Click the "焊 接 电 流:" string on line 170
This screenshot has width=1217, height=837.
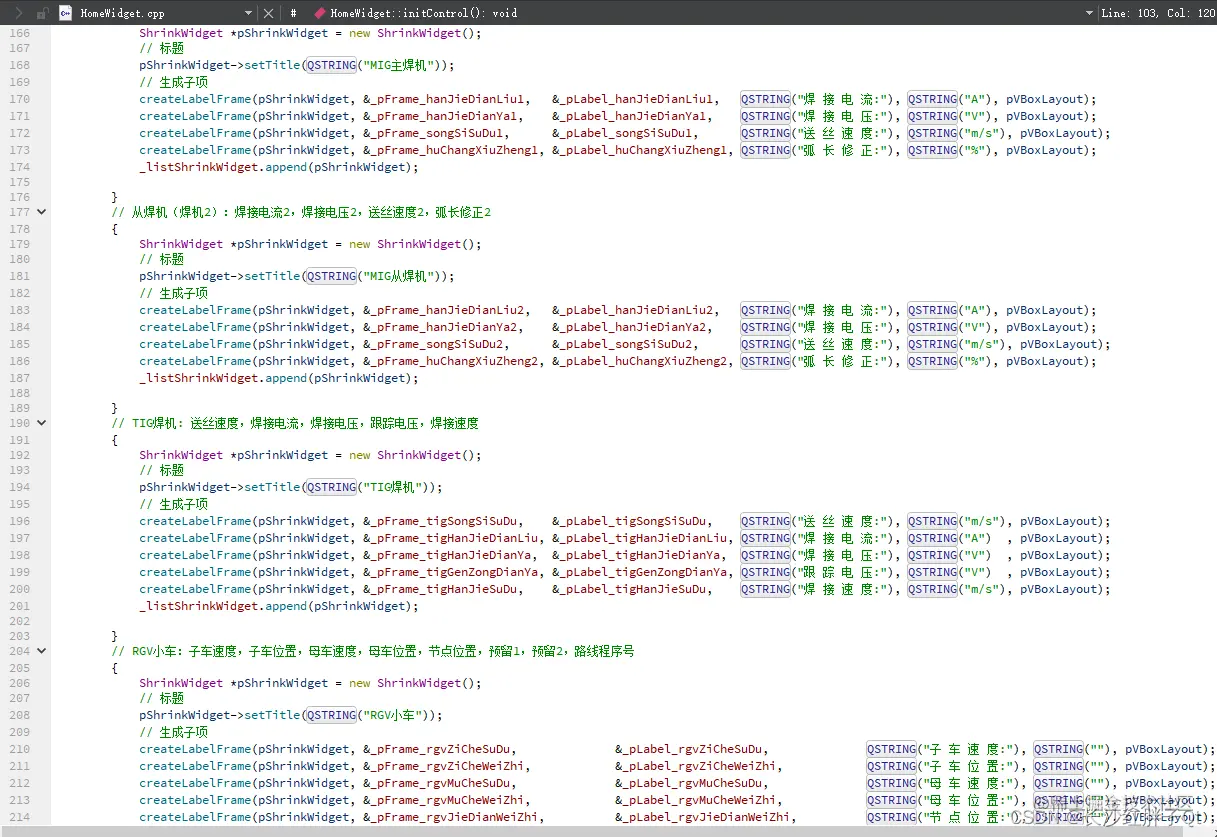843,99
